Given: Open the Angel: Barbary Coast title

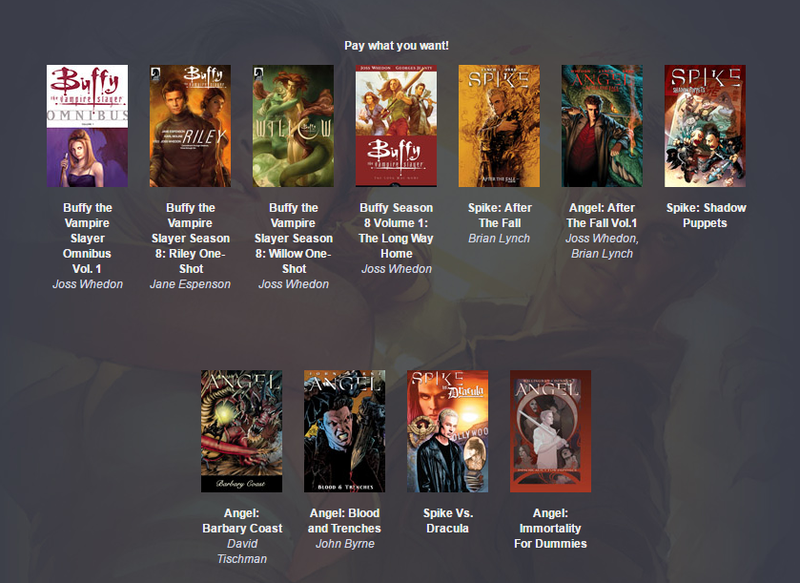Looking at the screenshot, I should (242, 521).
